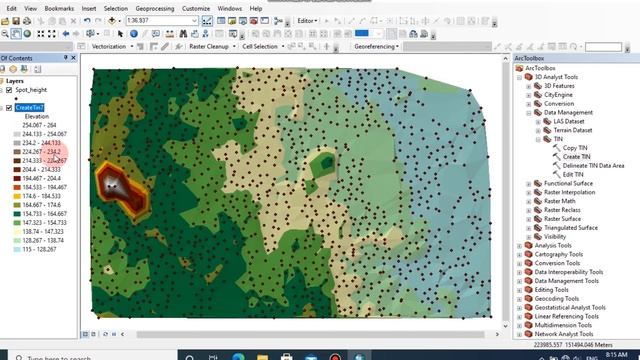Select the Identify tool
The height and width of the screenshot is (360, 640).
[x=133, y=34]
